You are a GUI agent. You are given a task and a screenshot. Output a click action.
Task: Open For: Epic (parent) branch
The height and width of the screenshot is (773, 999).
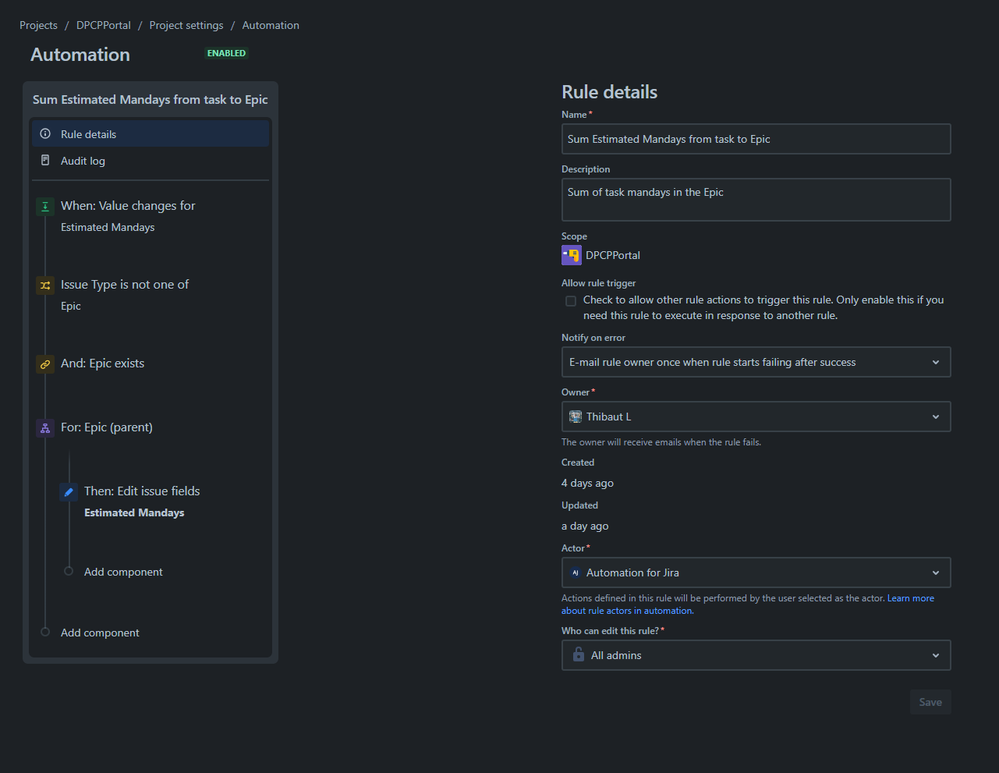click(x=106, y=427)
